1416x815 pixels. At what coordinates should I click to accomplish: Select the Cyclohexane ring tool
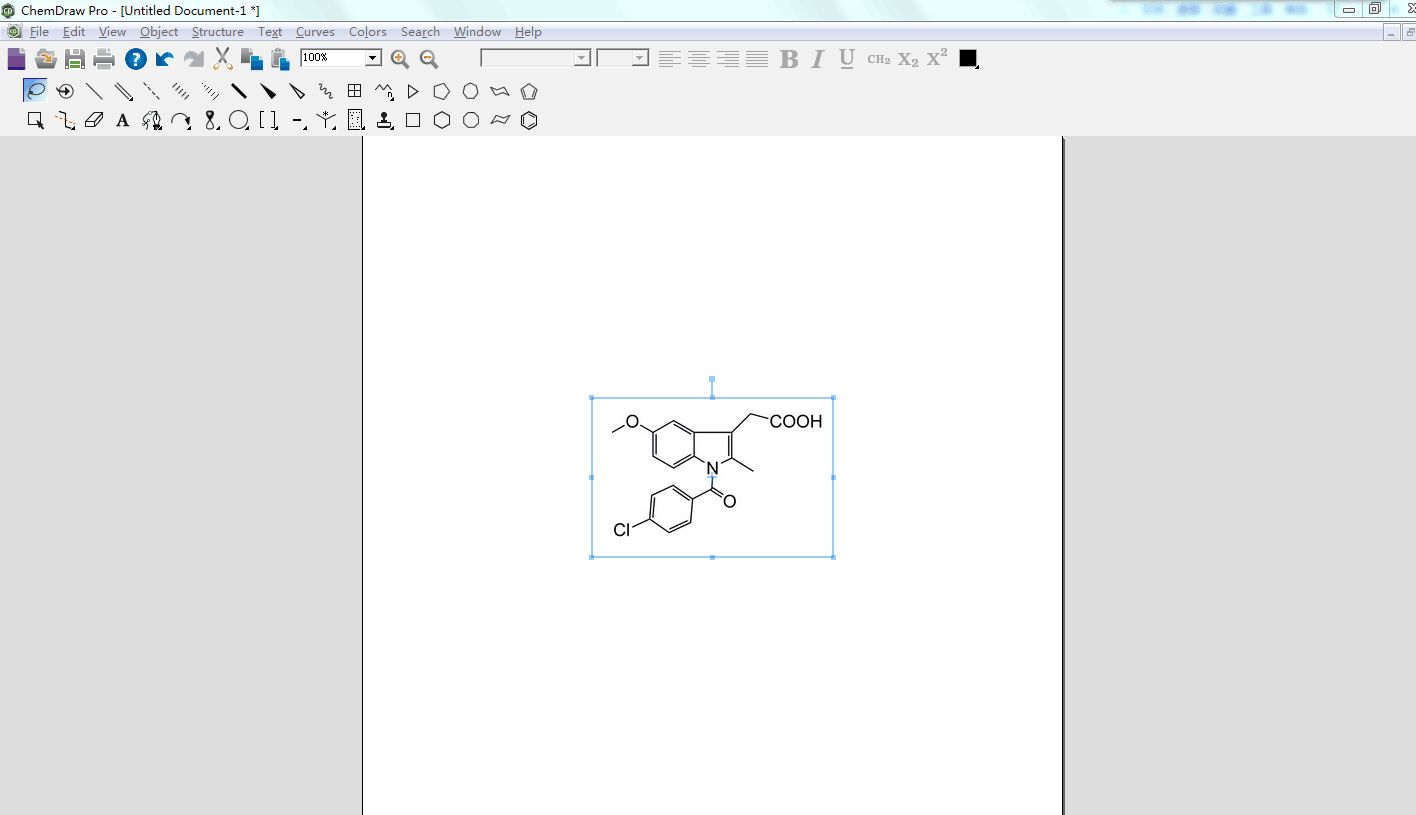click(442, 120)
